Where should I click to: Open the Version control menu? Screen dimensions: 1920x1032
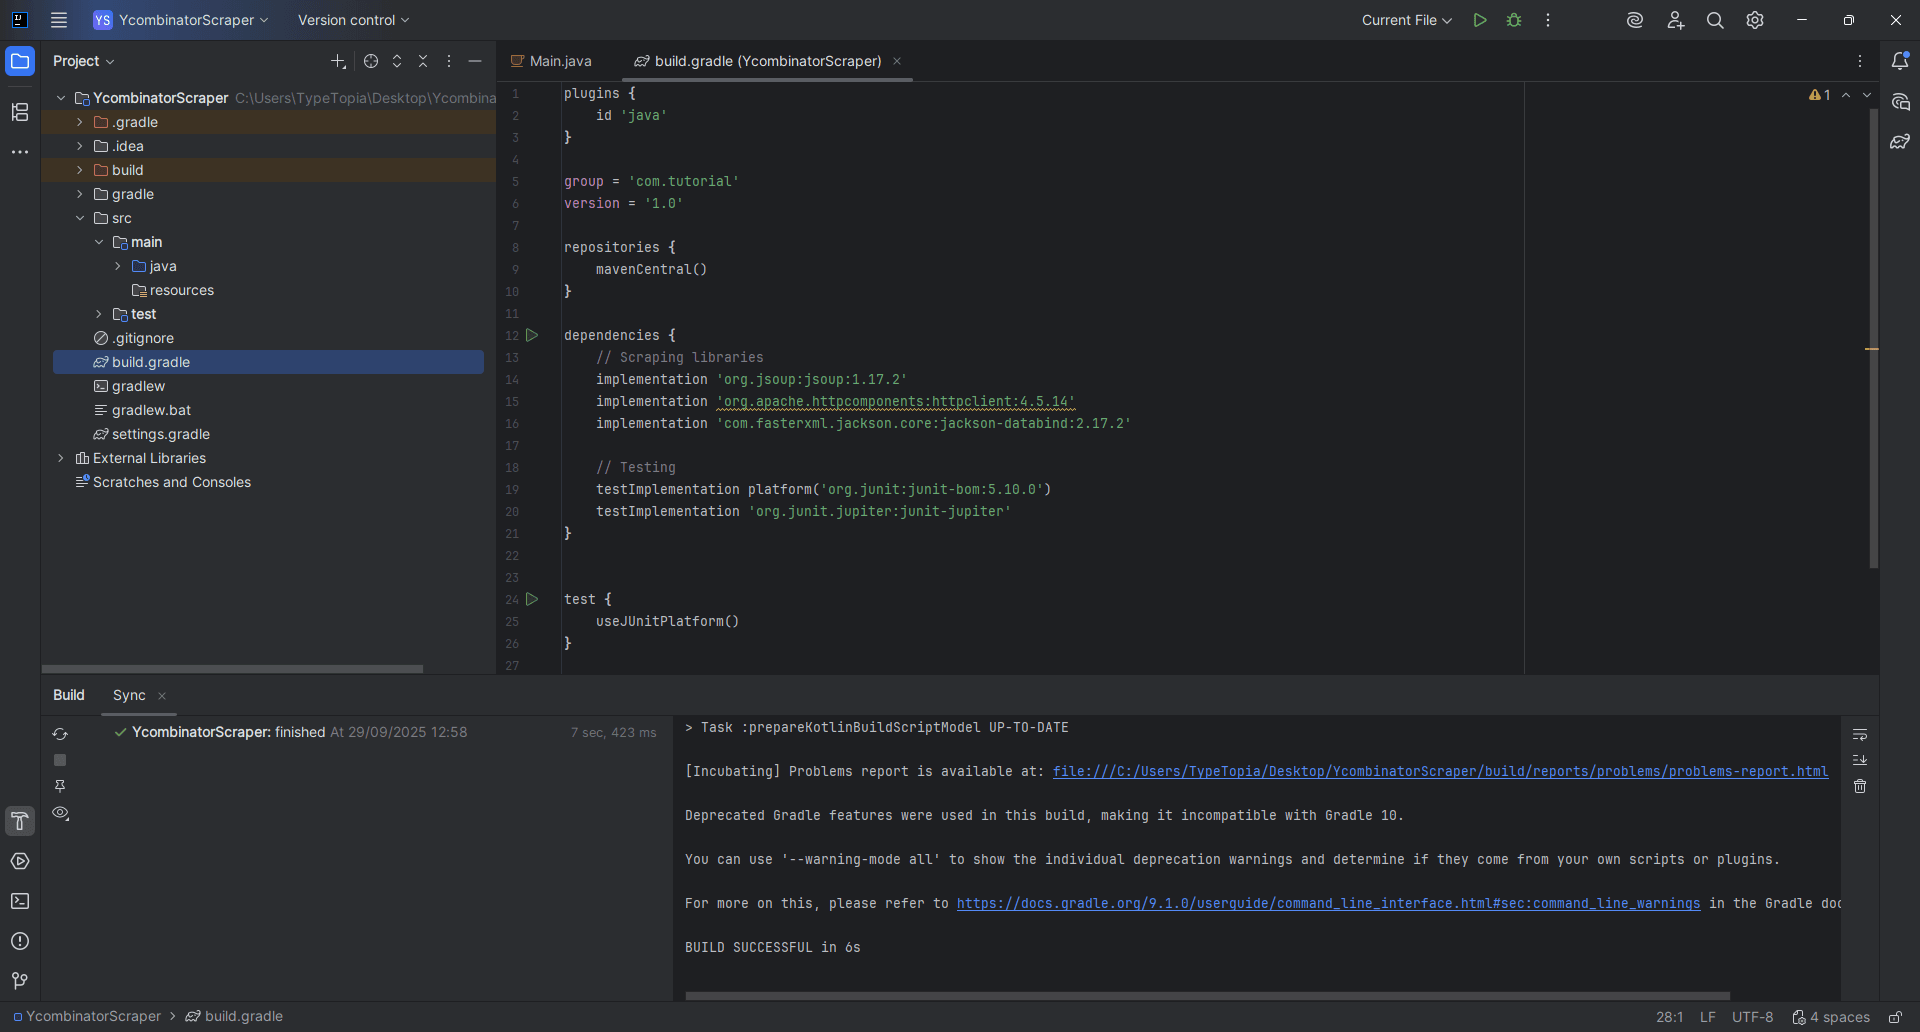[x=353, y=20]
